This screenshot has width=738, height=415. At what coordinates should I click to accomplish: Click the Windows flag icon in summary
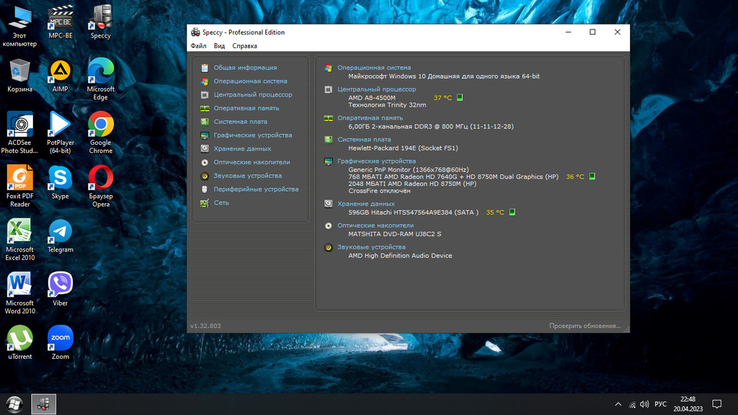pyautogui.click(x=329, y=68)
